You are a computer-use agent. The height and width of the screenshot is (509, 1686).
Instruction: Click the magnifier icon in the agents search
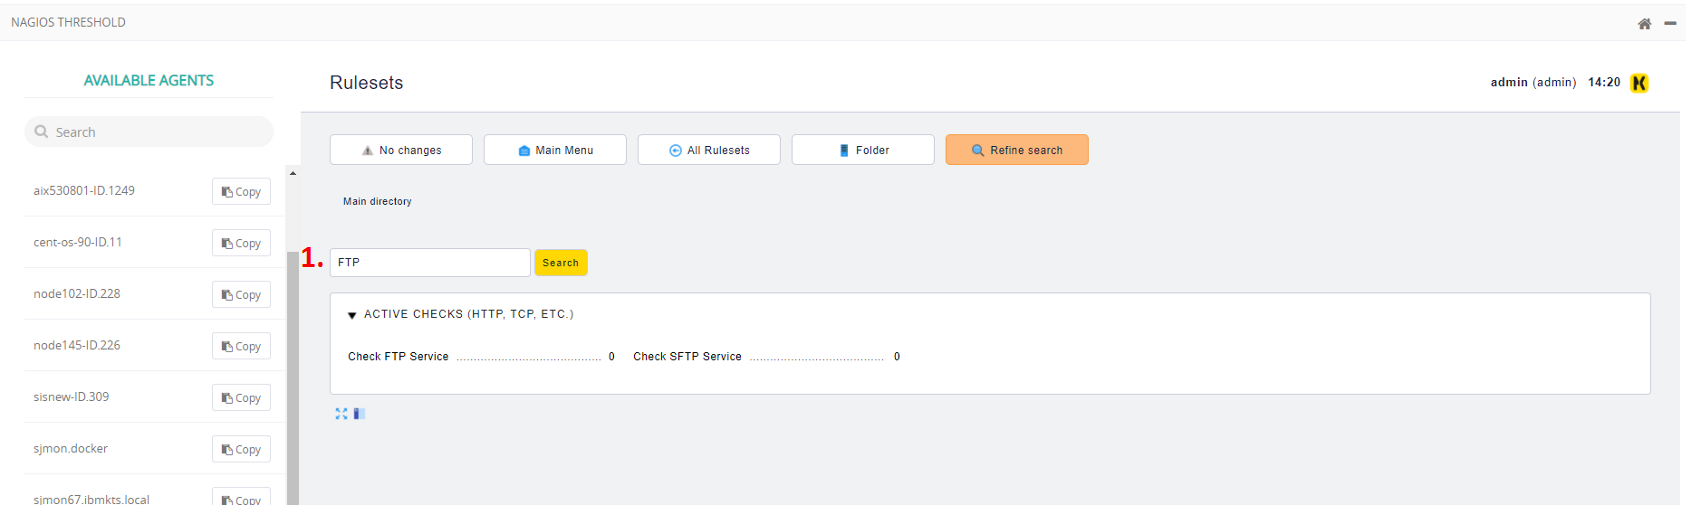click(x=41, y=131)
